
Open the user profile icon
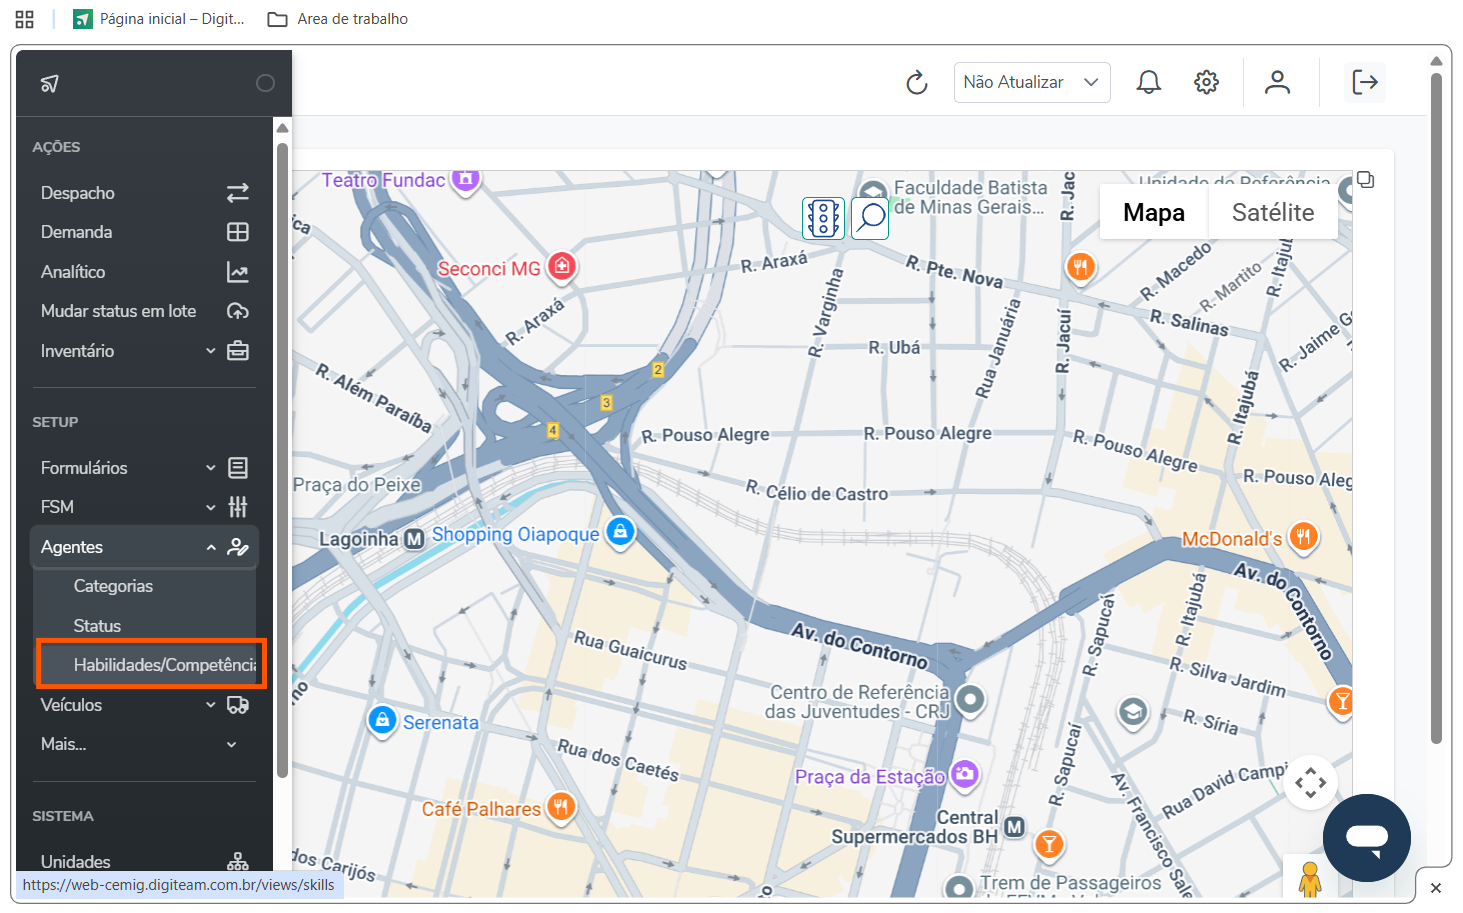pos(1277,82)
